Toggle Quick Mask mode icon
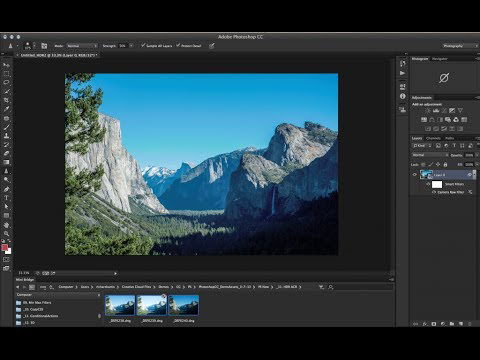 click(x=6, y=259)
